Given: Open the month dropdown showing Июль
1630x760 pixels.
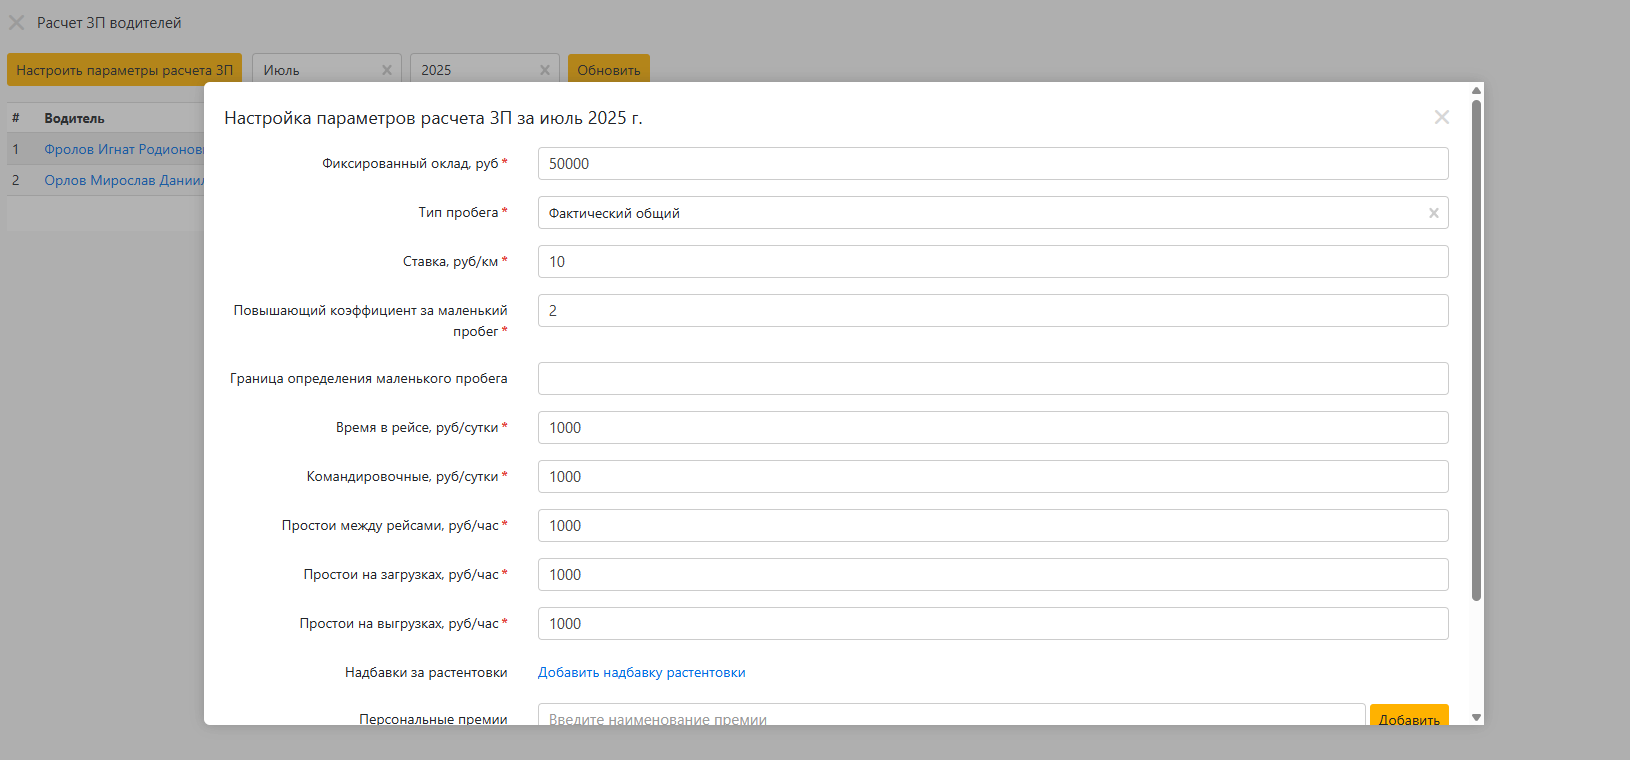Looking at the screenshot, I should pyautogui.click(x=315, y=70).
